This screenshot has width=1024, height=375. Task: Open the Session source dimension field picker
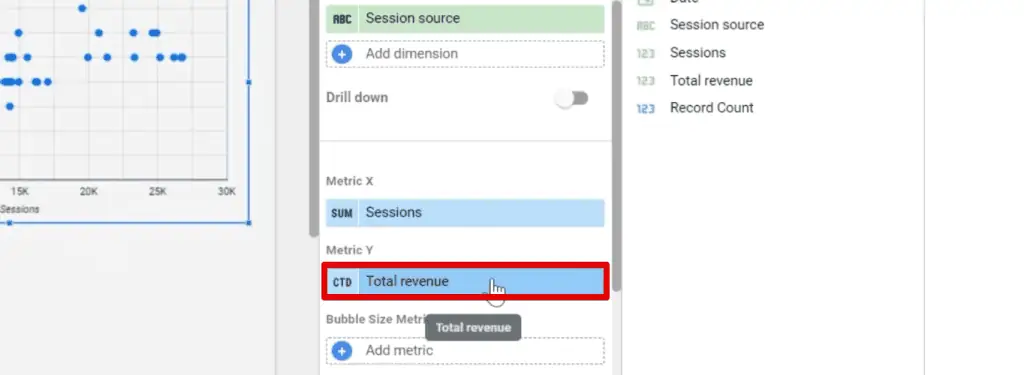point(465,19)
